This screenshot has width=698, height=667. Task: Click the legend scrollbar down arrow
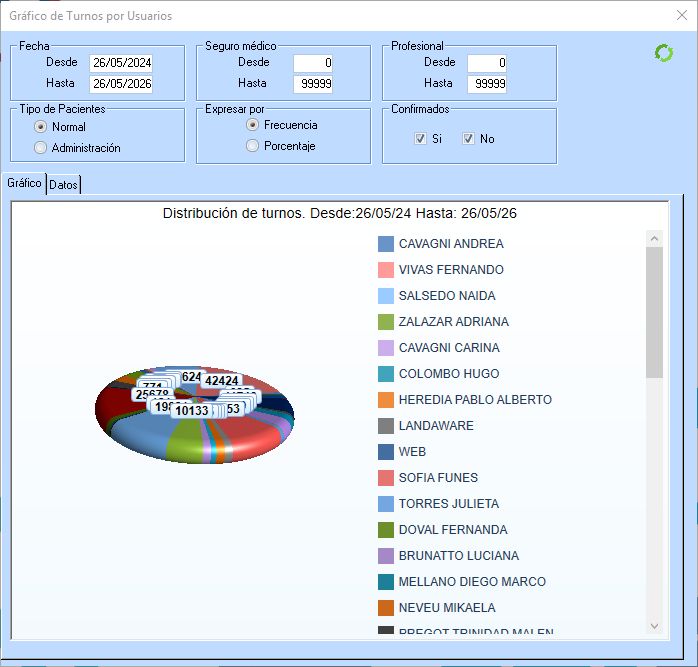654,626
